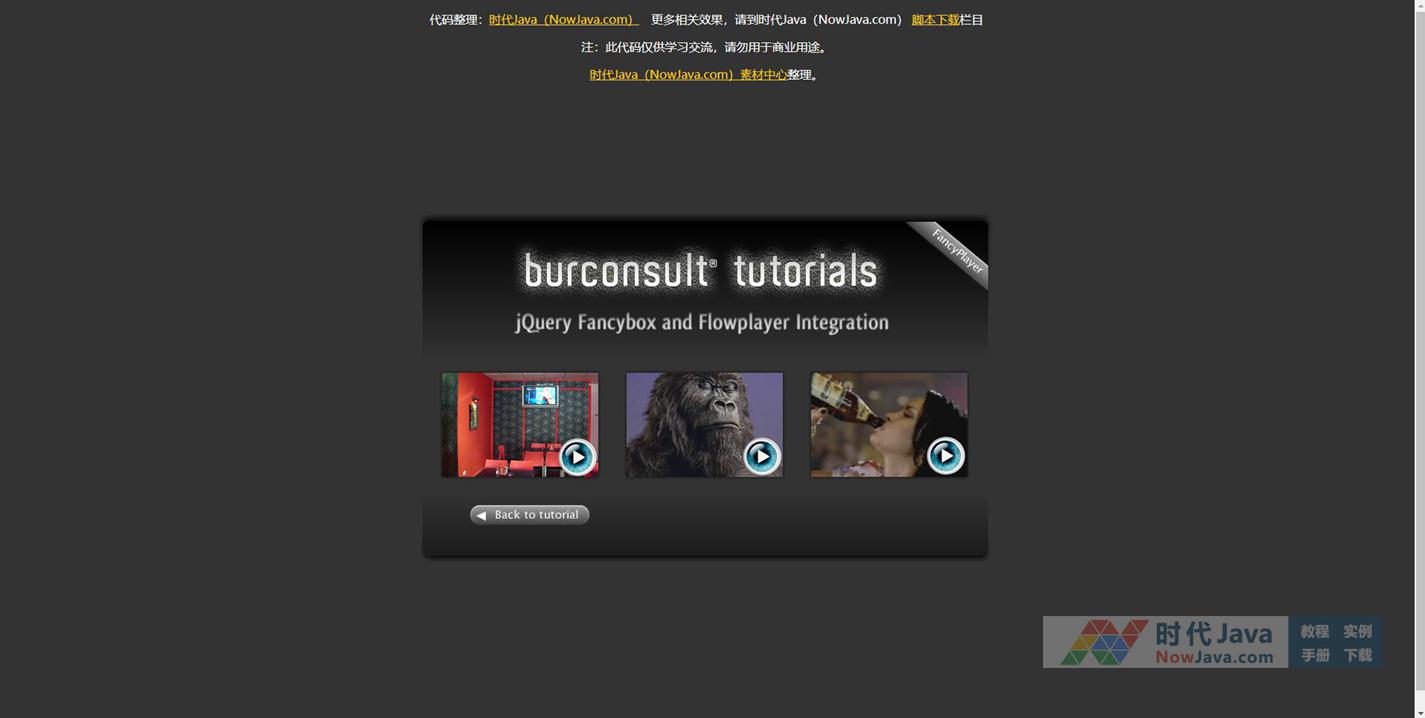Click the colorful triangle 时代Java logo
The height and width of the screenshot is (718, 1425).
[1103, 642]
